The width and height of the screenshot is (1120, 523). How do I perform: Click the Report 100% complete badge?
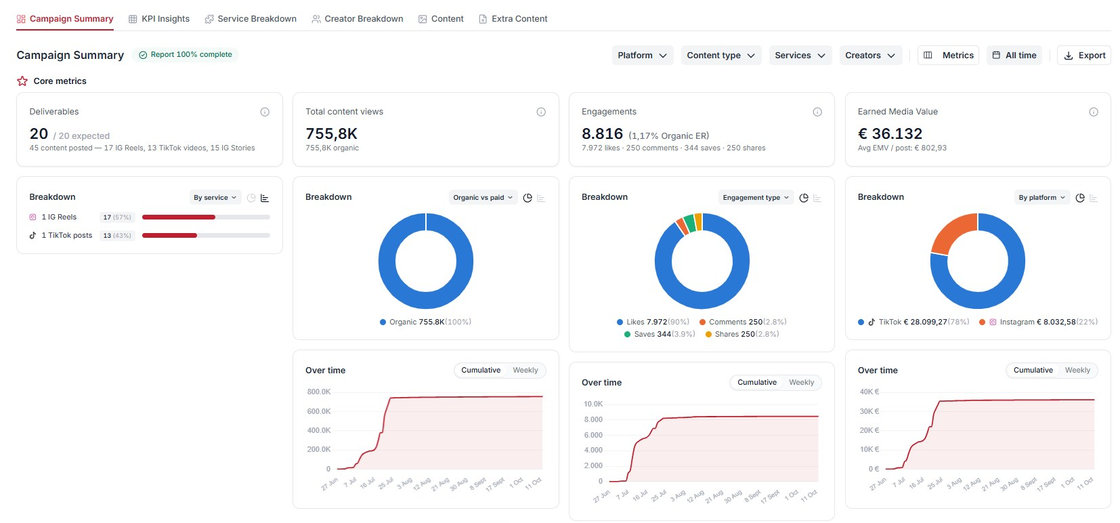click(185, 54)
